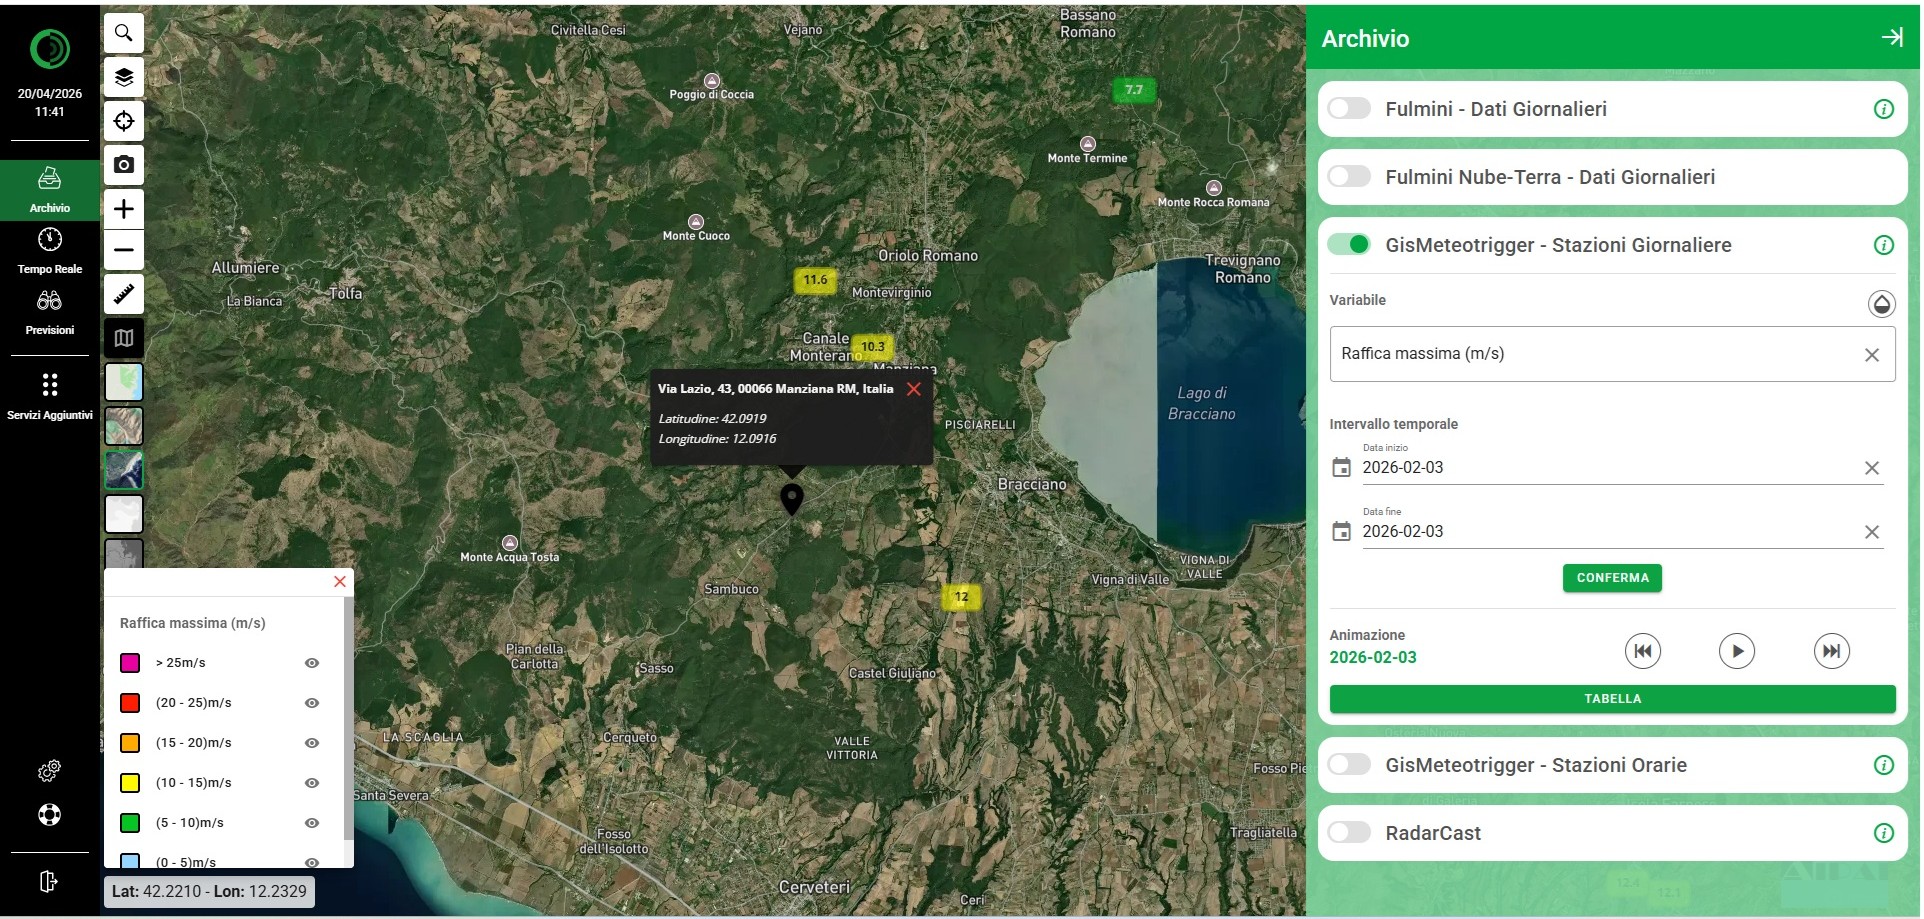This screenshot has height=919, width=1924.
Task: Center map with the locate crosshair icon
Action: tap(124, 121)
